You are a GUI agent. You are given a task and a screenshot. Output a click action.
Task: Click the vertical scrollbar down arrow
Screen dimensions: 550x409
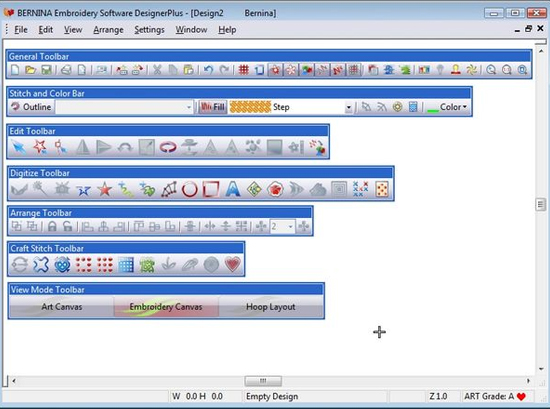[x=541, y=369]
